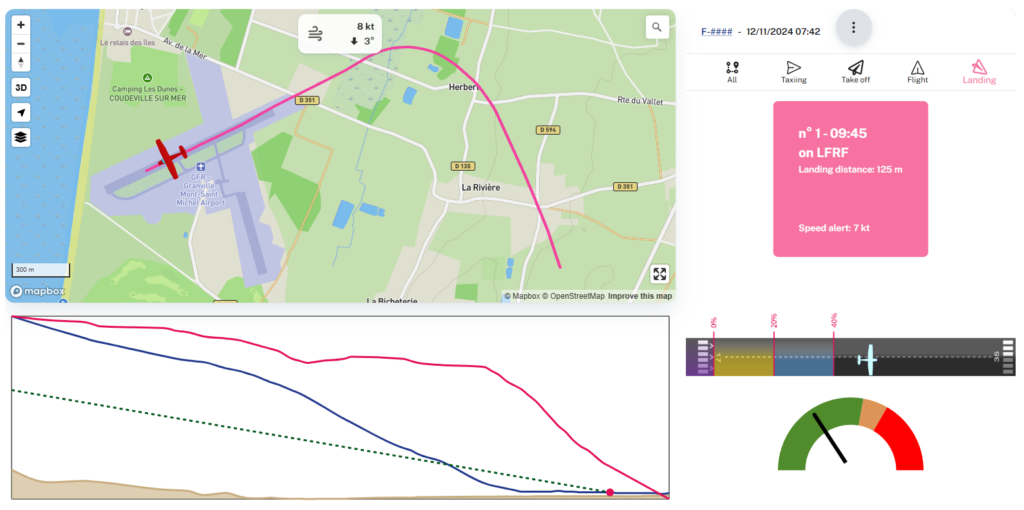The height and width of the screenshot is (510, 1024).
Task: Show the Take off phase
Action: [855, 72]
